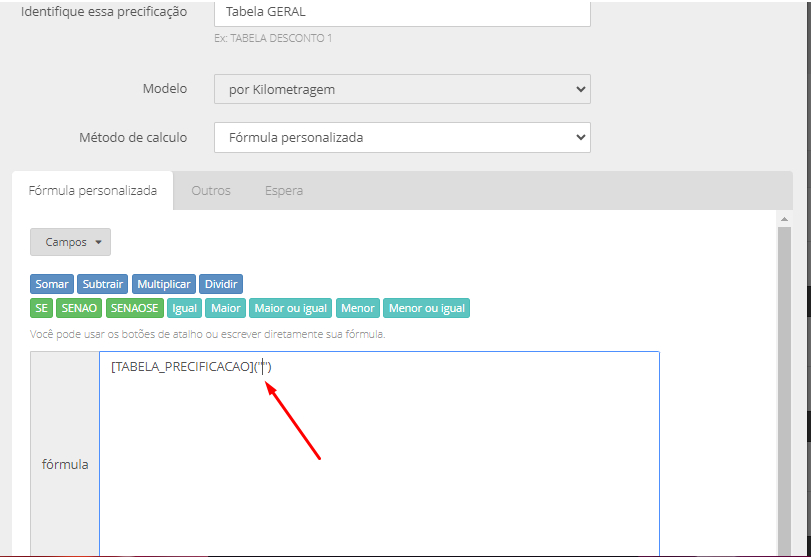This screenshot has height=557, width=811.
Task: Insert the Subtrair operator
Action: [x=103, y=284]
